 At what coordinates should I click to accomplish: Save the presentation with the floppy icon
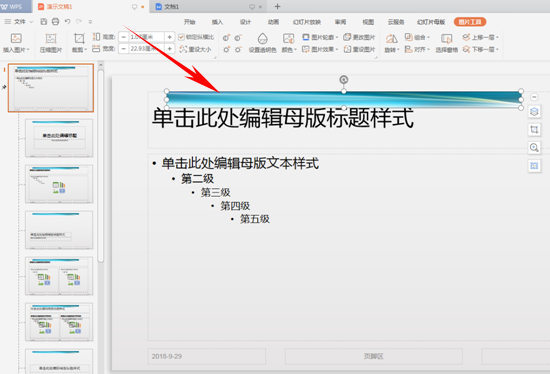44,22
